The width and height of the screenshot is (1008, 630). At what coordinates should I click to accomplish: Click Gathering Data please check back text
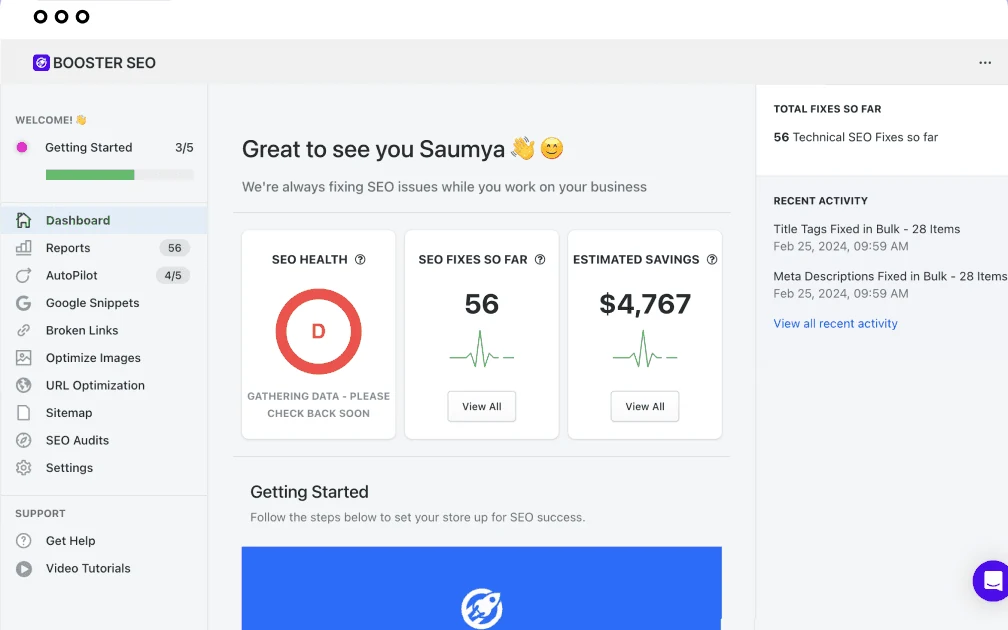(x=318, y=405)
